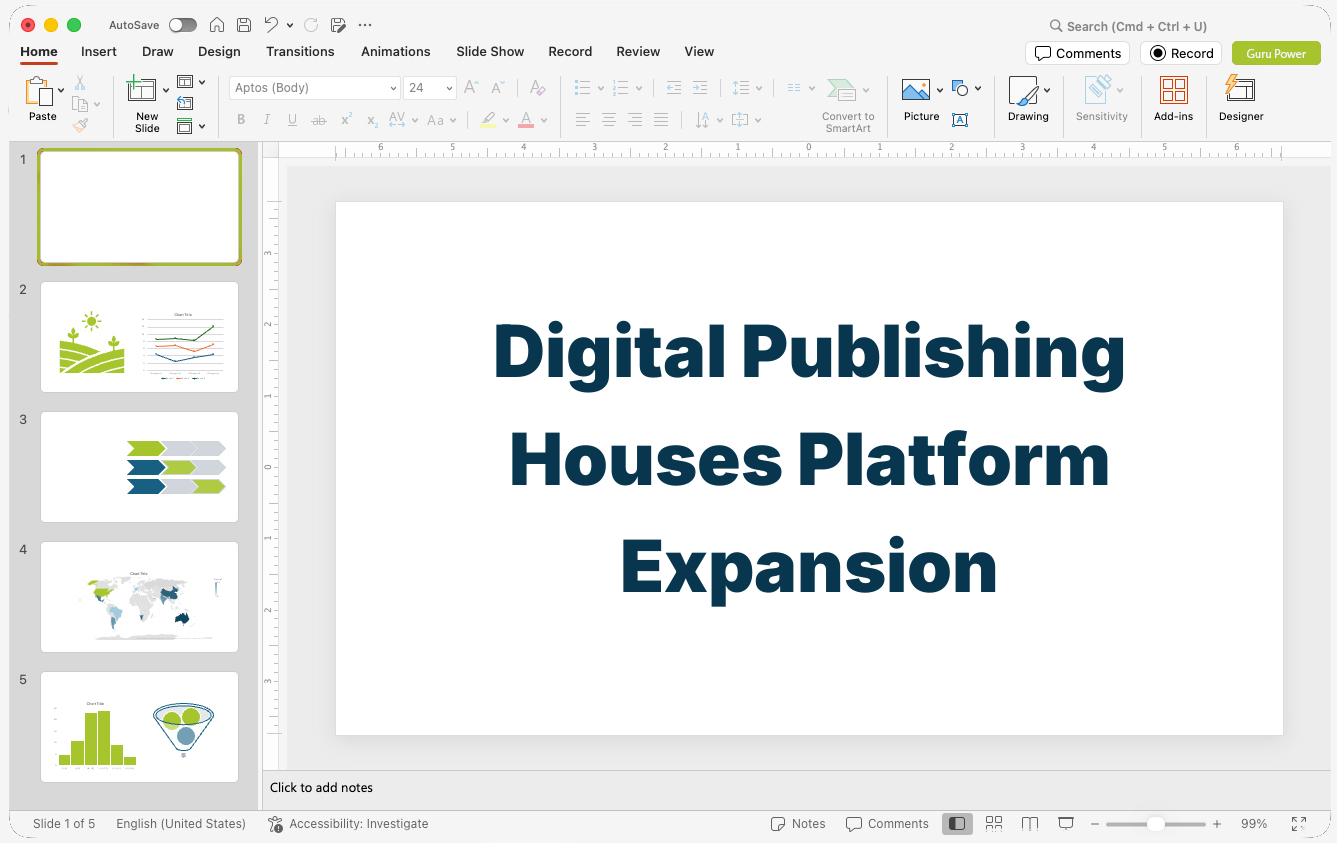
Task: Click the Save floppy disk icon
Action: [x=244, y=25]
